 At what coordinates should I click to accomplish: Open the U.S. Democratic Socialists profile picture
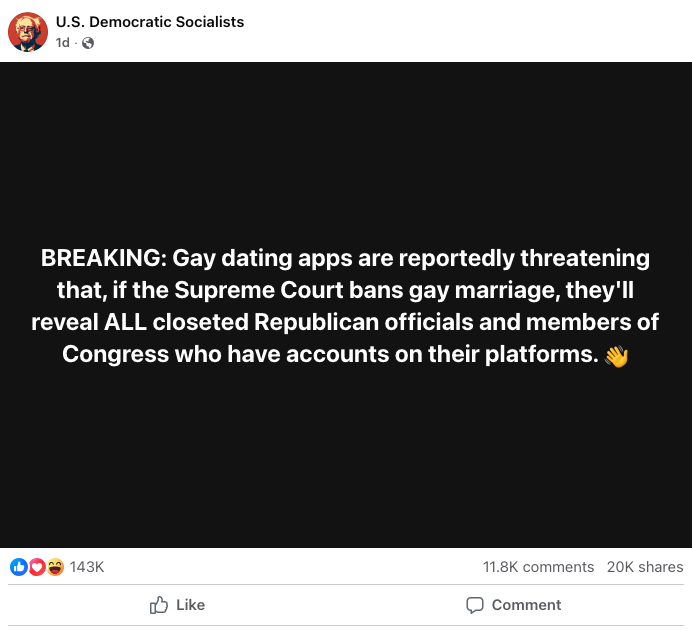click(x=28, y=32)
